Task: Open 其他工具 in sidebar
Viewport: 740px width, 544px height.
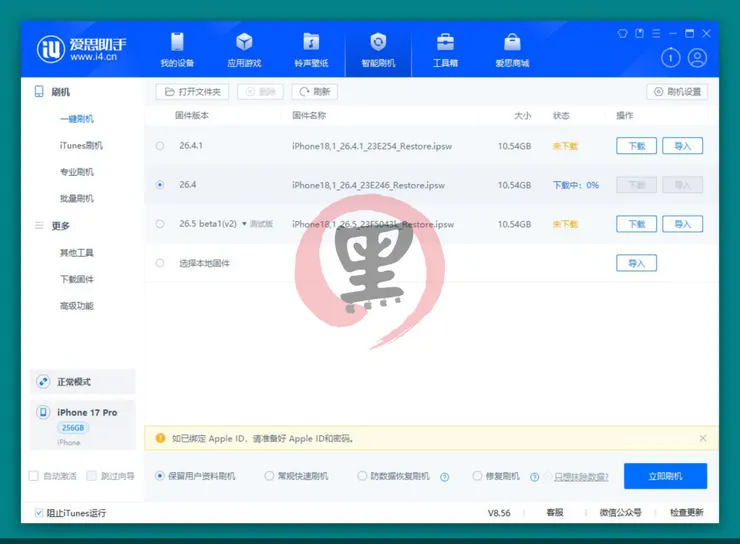Action: [x=76, y=253]
